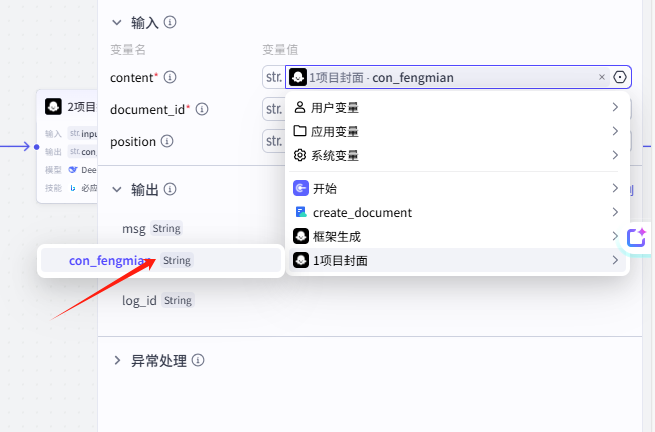Image resolution: width=655 pixels, height=432 pixels.
Task: Click info icon next to 输出 heading
Action: point(170,189)
